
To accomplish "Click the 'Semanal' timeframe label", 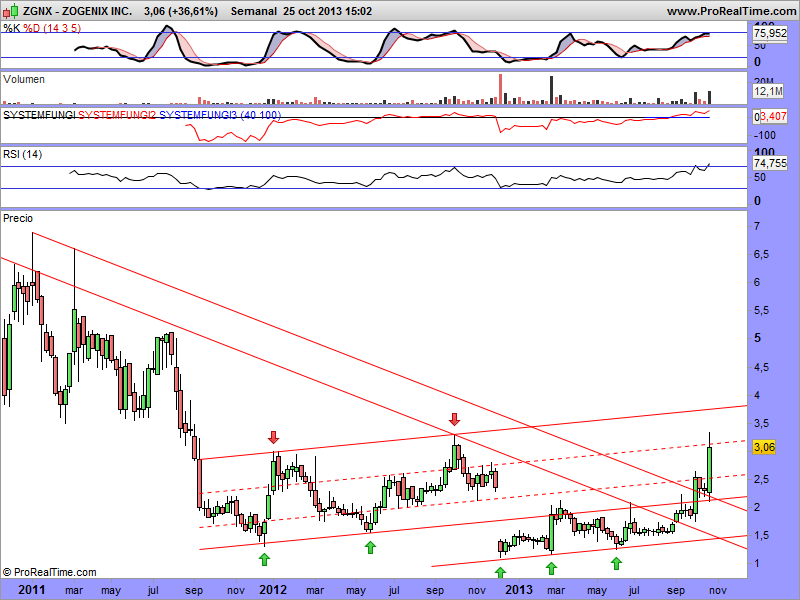I will click(254, 11).
